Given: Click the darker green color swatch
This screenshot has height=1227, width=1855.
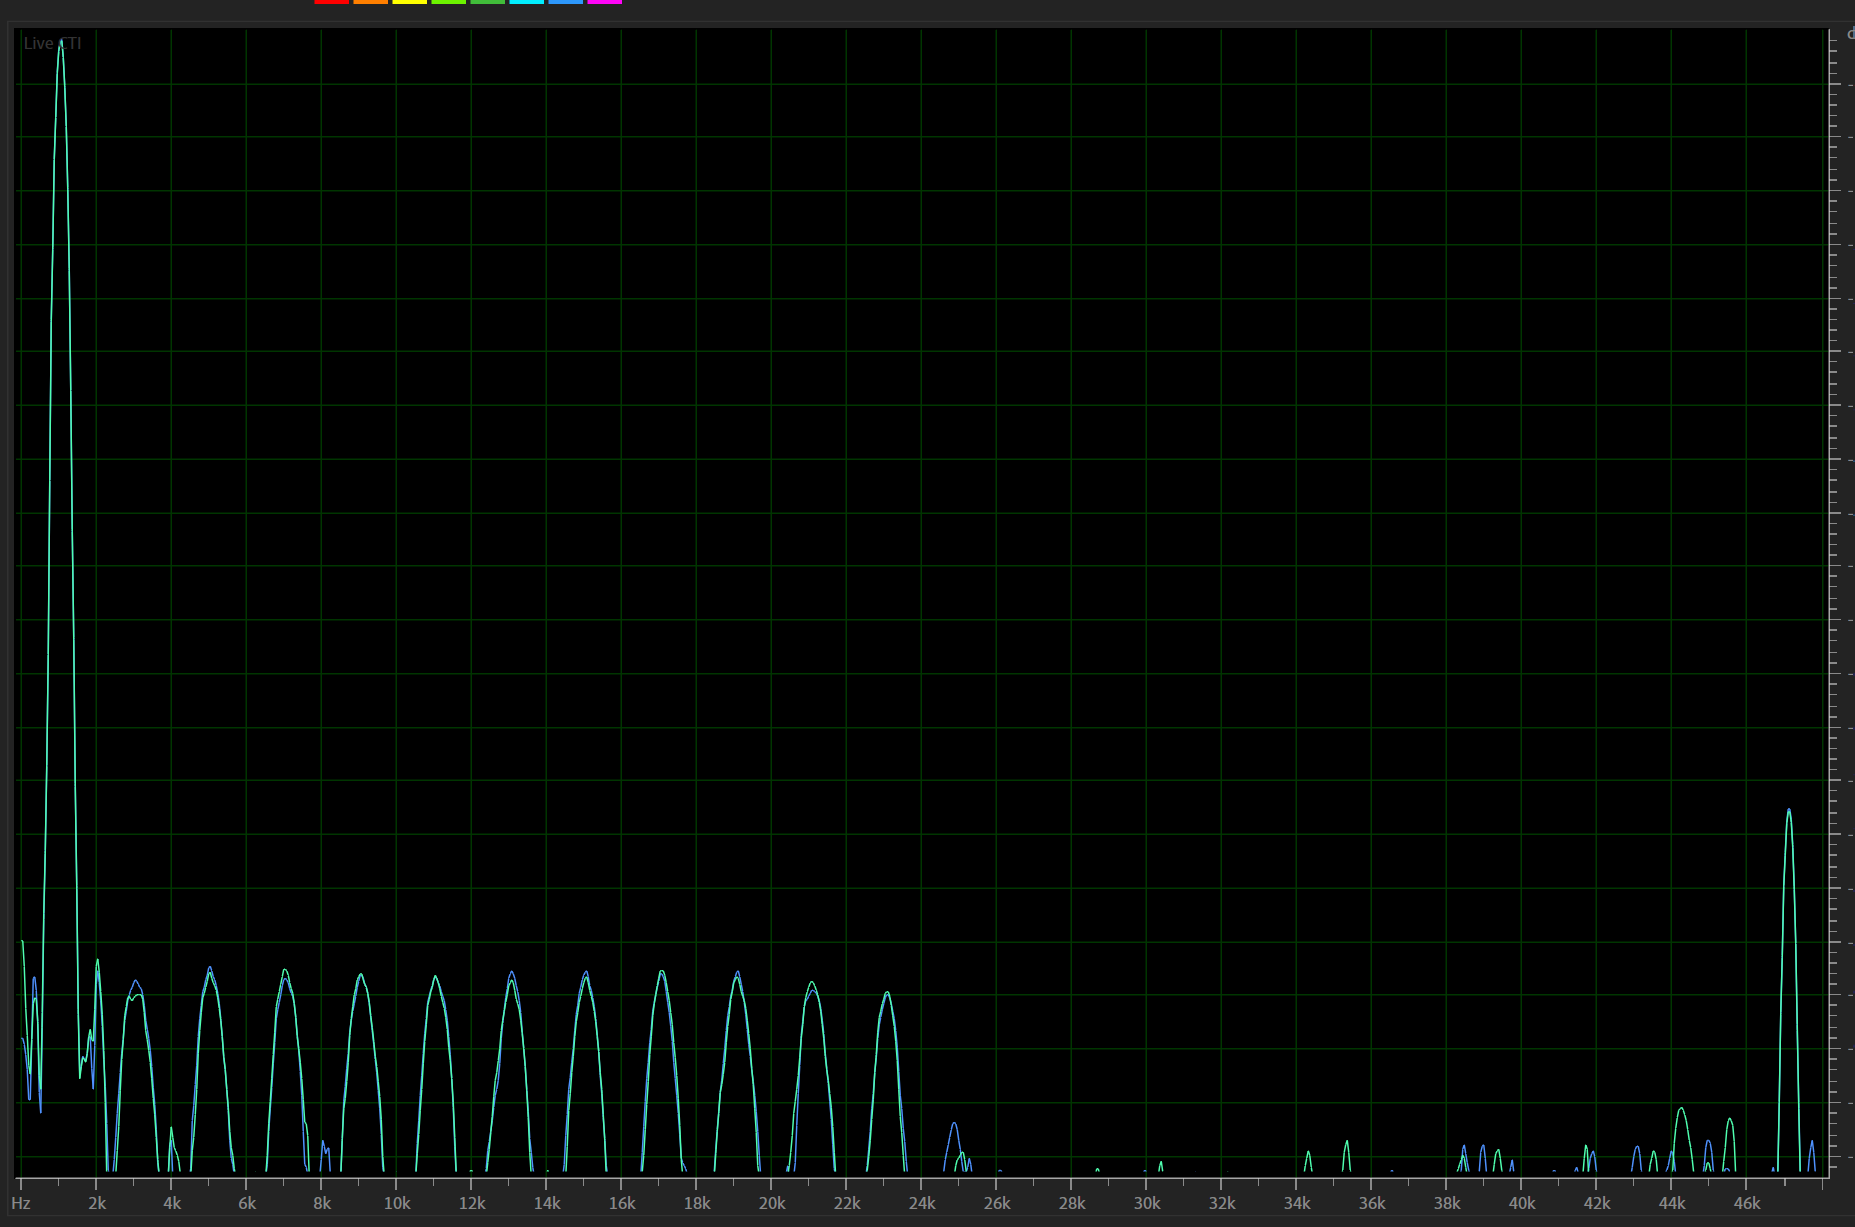Looking at the screenshot, I should pyautogui.click(x=488, y=2).
